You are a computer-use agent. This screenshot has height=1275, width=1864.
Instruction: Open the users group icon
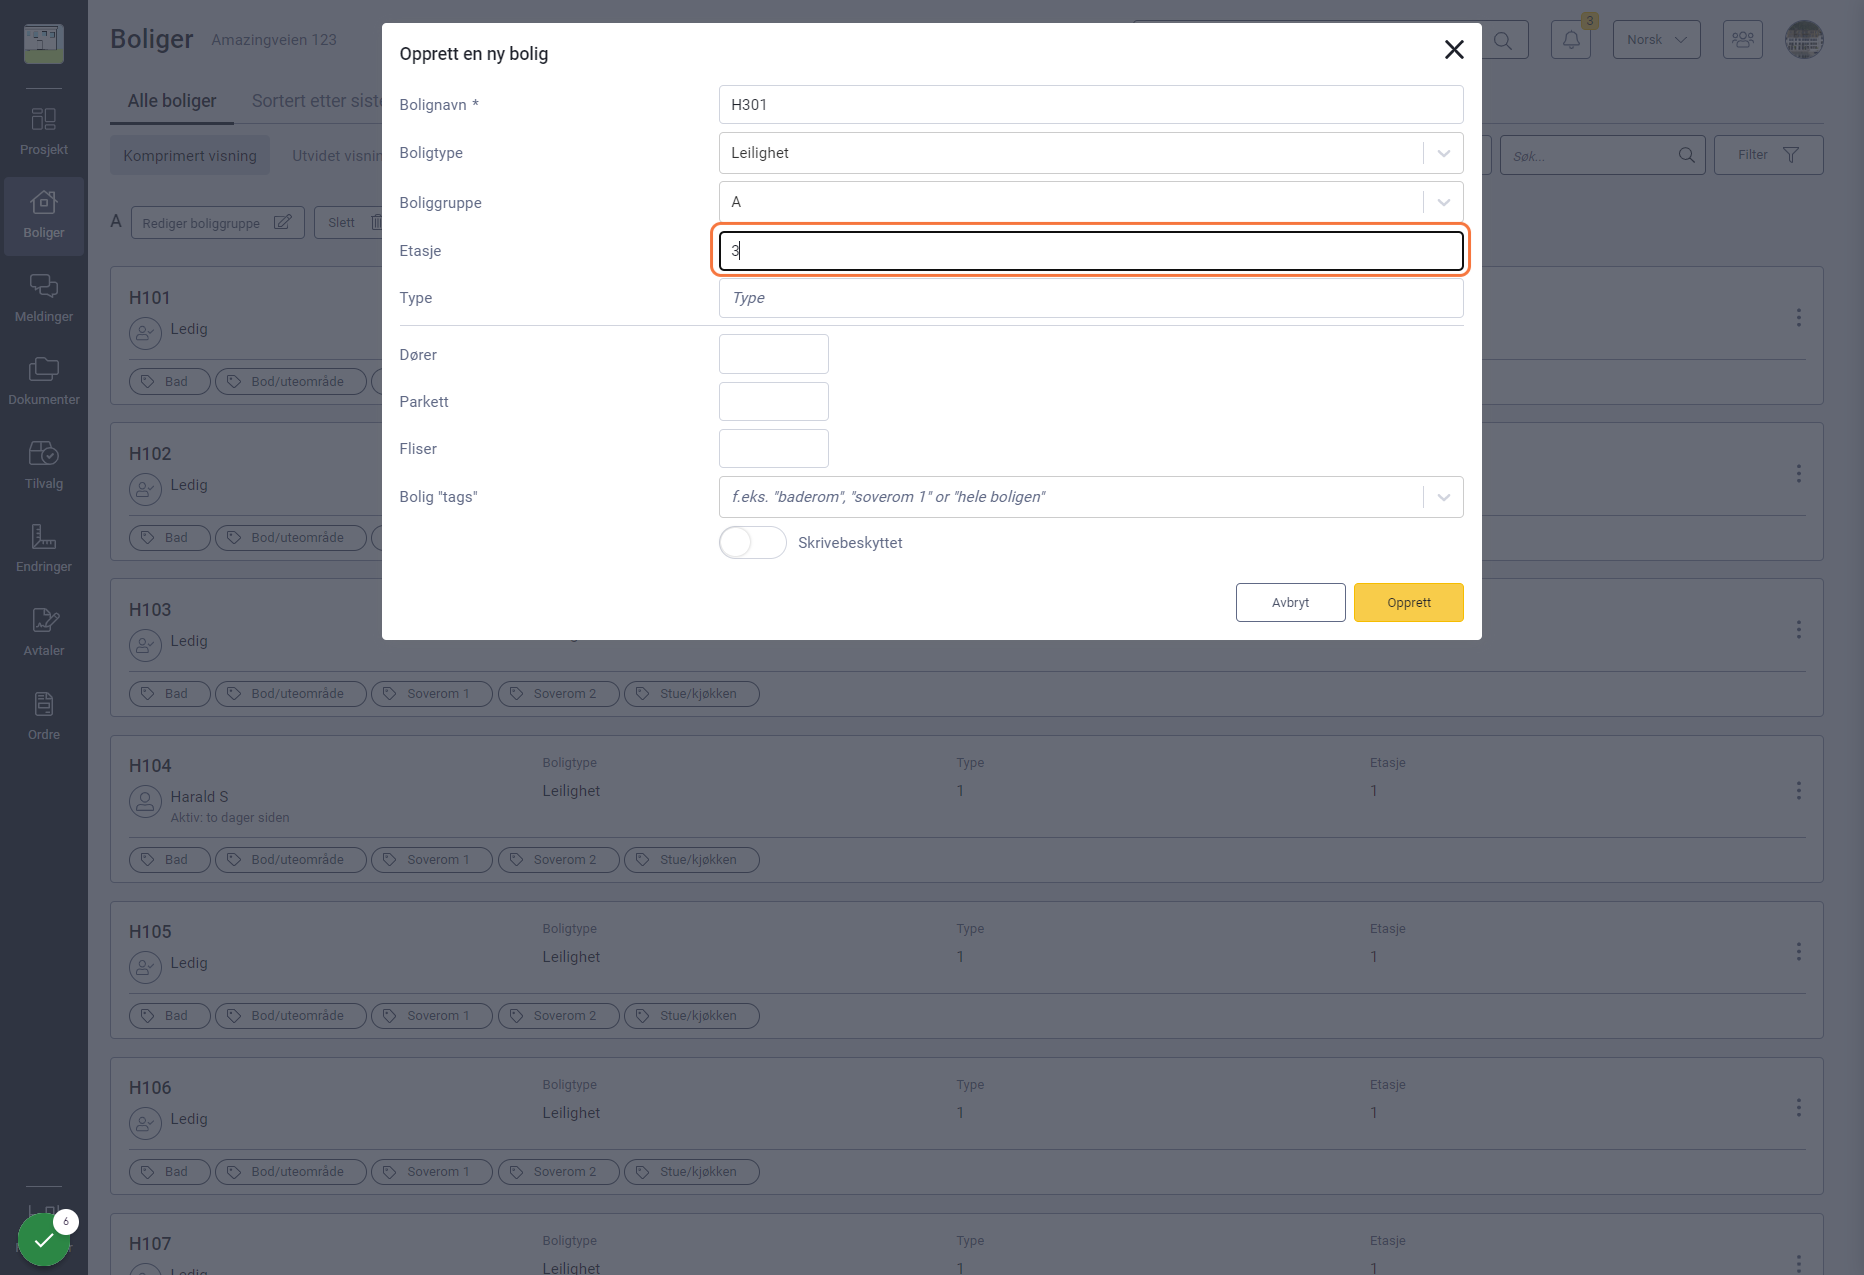pos(1743,40)
